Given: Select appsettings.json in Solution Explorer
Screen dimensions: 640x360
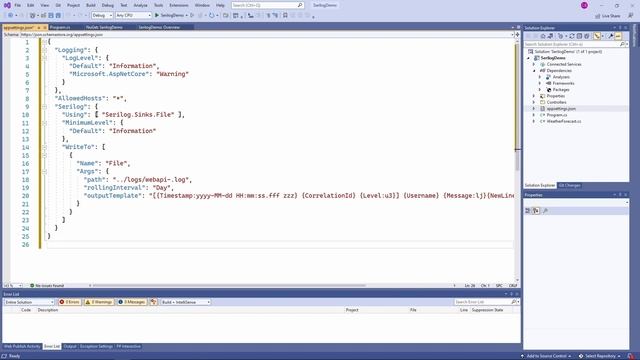Looking at the screenshot, I should 561,109.
